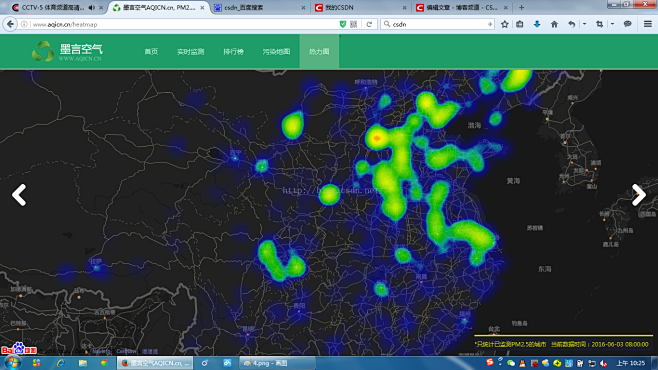
Task: Open the 污染地图 navigation item
Action: (276, 52)
